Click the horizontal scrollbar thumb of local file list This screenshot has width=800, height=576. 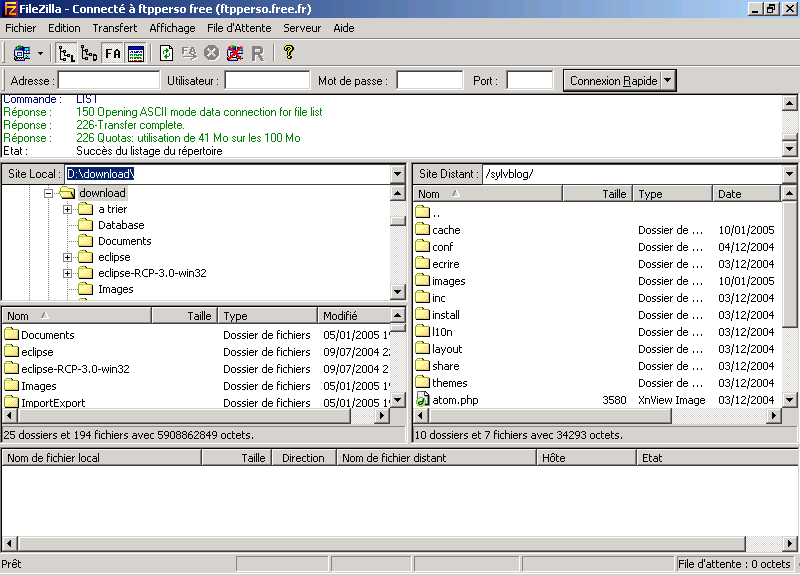[x=184, y=416]
